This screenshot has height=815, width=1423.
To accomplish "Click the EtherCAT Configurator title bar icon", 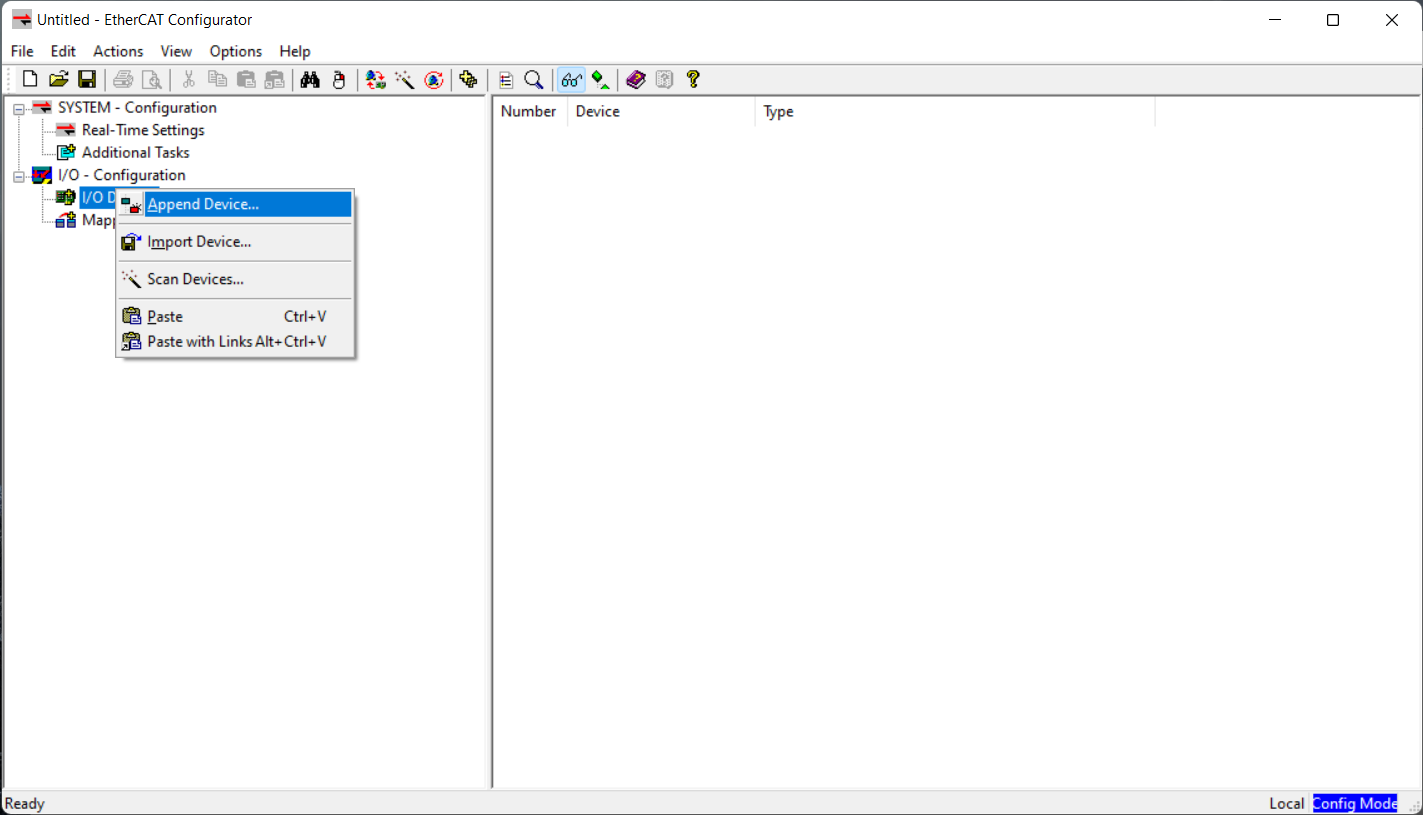I will click(x=21, y=20).
